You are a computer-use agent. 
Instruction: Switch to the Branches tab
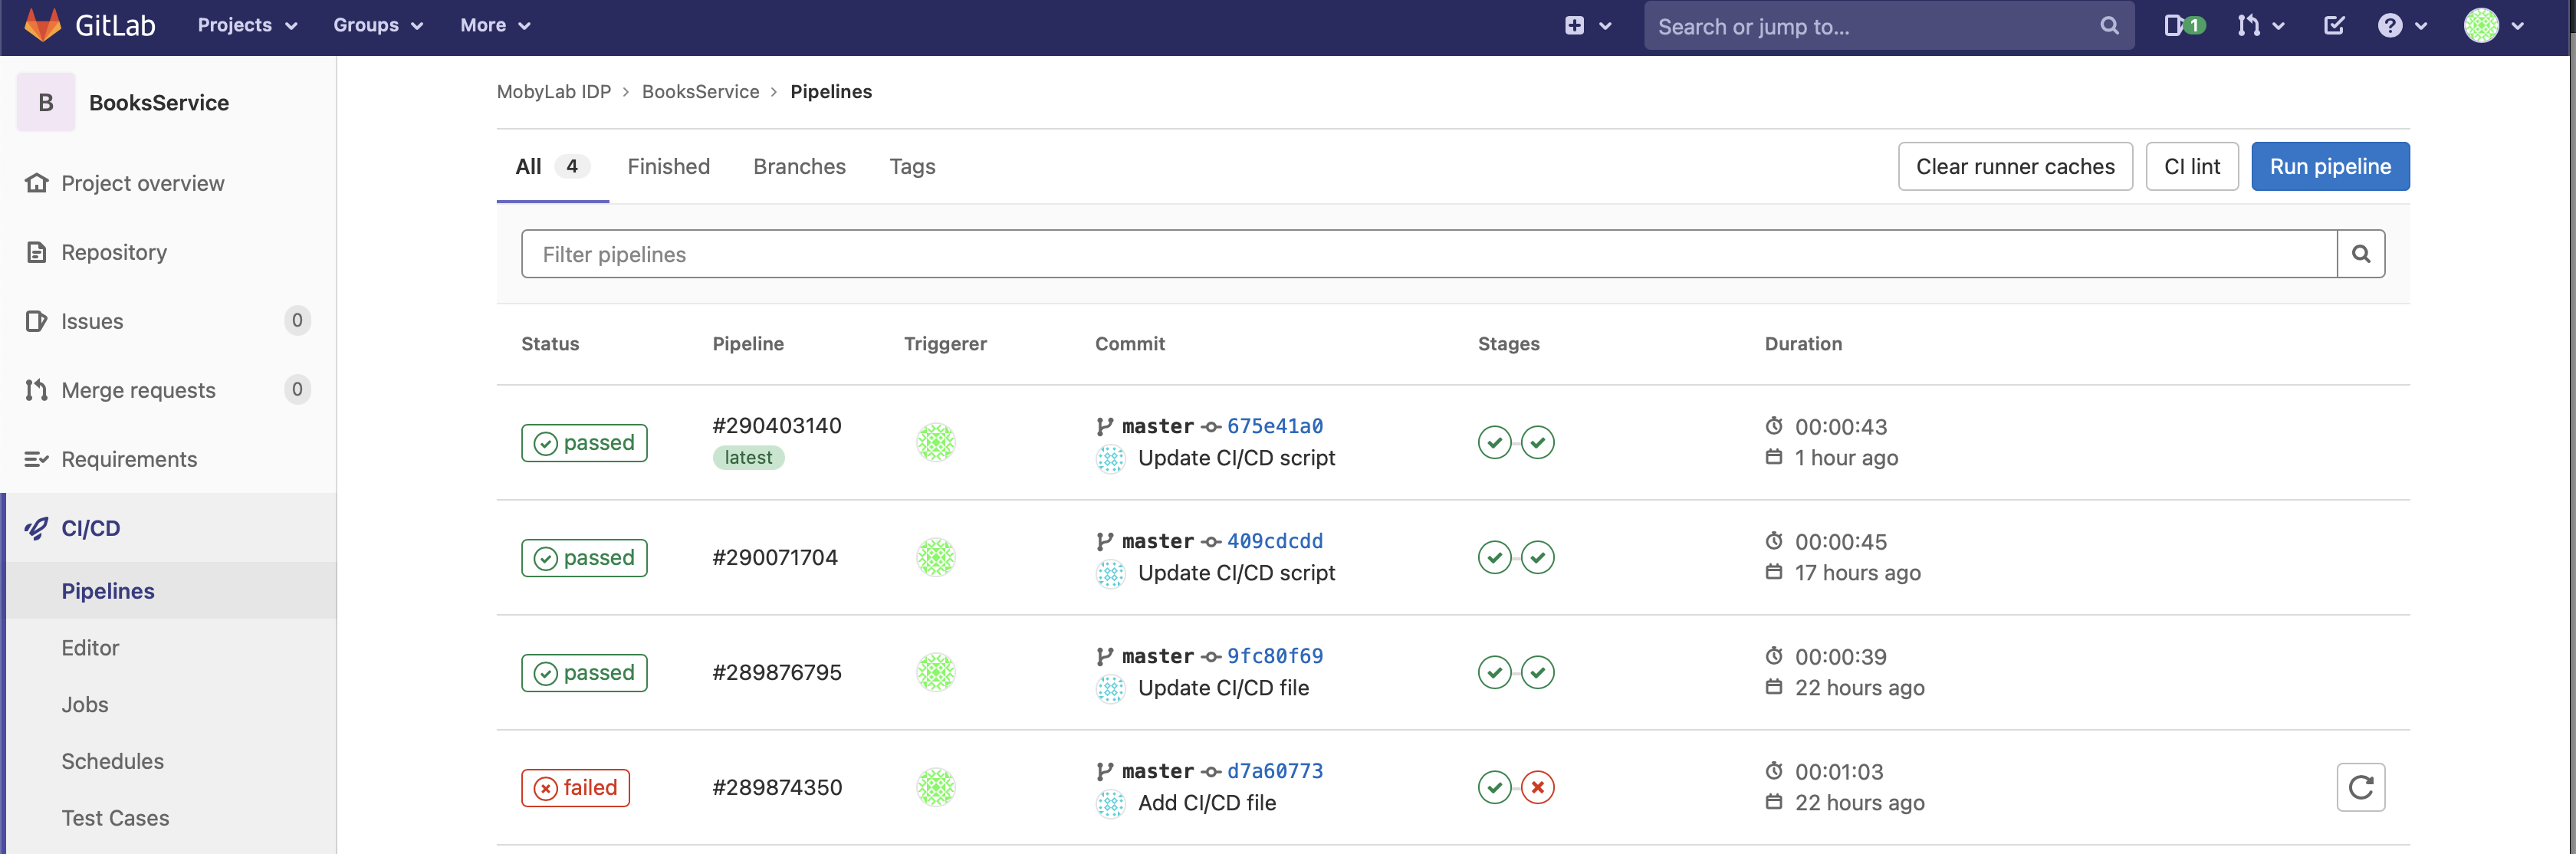click(x=799, y=166)
